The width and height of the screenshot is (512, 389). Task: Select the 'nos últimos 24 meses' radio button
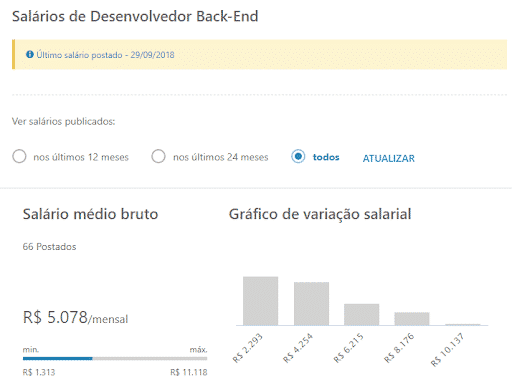(x=158, y=156)
